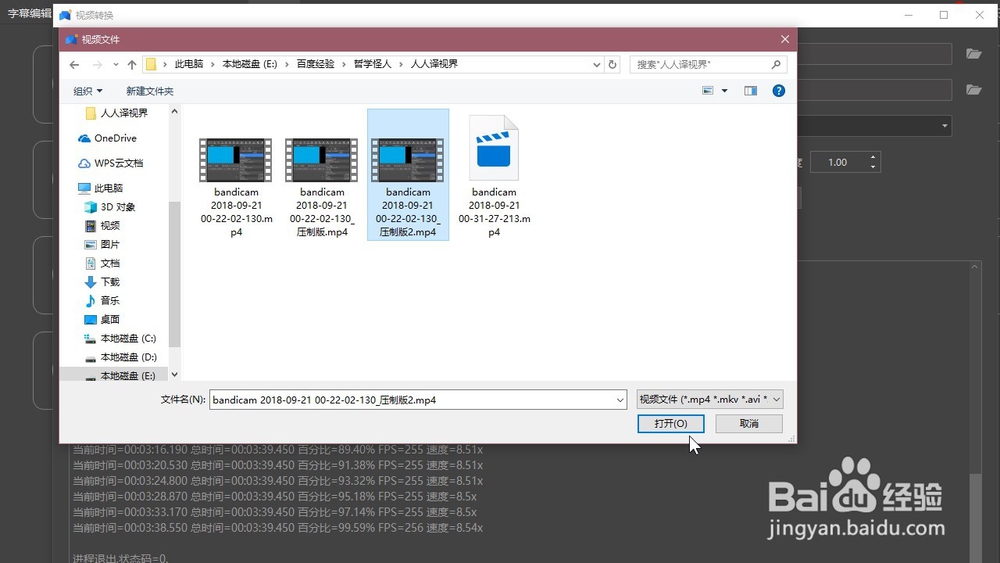Open 音乐 folder in the sidebar
This screenshot has width=1000, height=563.
[x=102, y=300]
